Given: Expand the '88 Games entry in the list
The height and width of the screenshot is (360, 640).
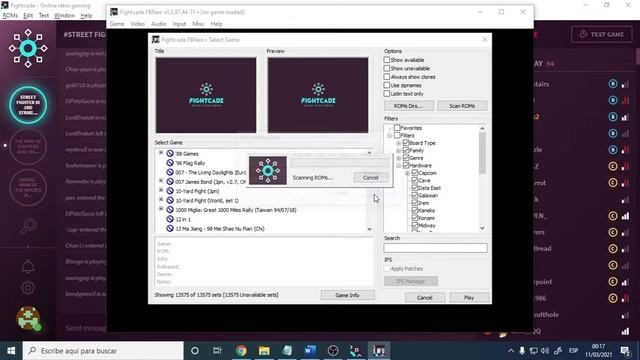Looking at the screenshot, I should (x=161, y=153).
